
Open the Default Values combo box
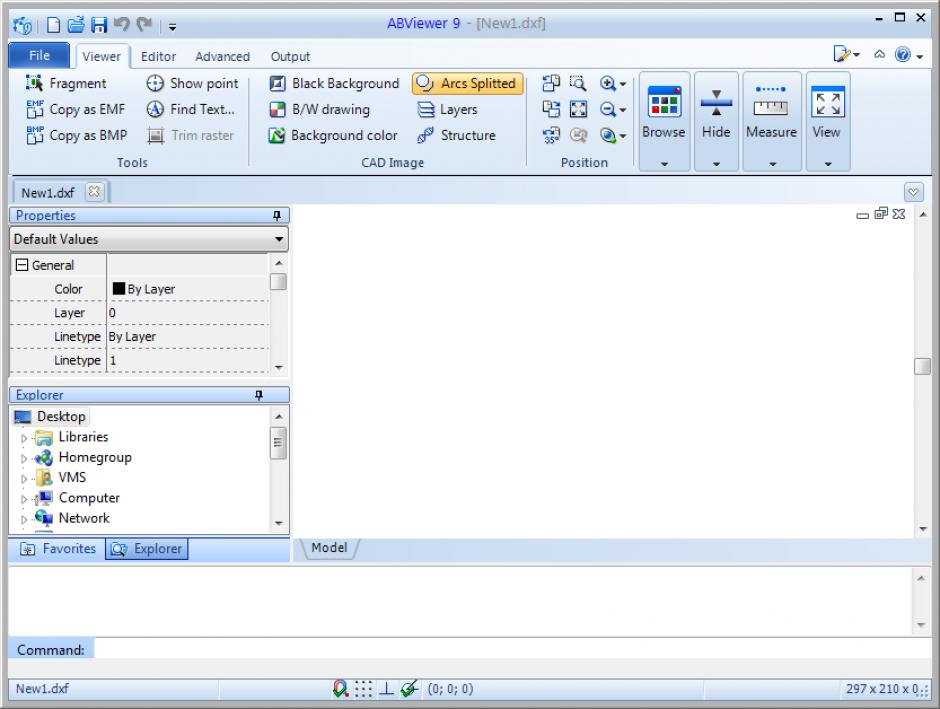click(149, 239)
